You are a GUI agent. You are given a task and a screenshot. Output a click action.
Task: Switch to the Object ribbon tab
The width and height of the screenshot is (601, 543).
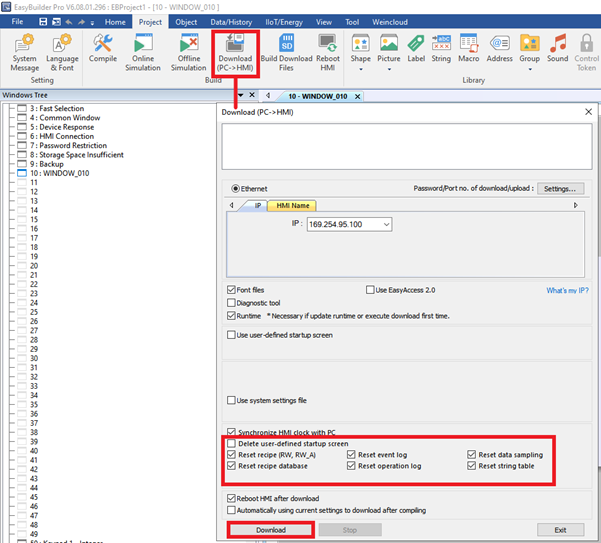(186, 22)
